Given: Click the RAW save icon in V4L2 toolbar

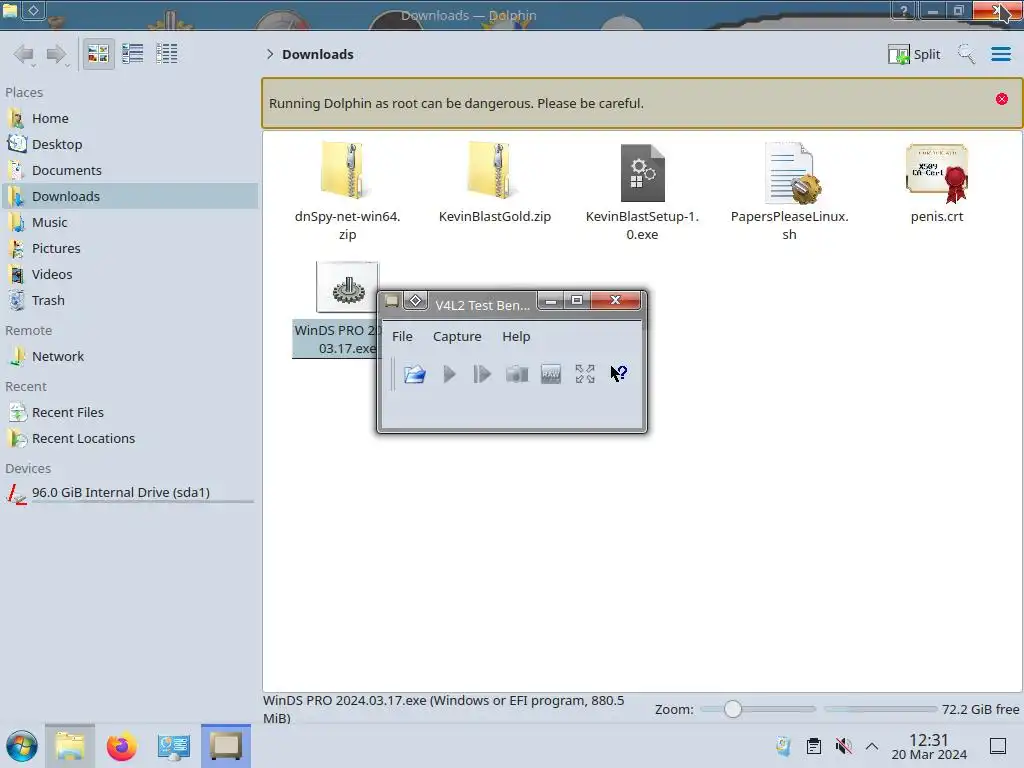Looking at the screenshot, I should 551,374.
